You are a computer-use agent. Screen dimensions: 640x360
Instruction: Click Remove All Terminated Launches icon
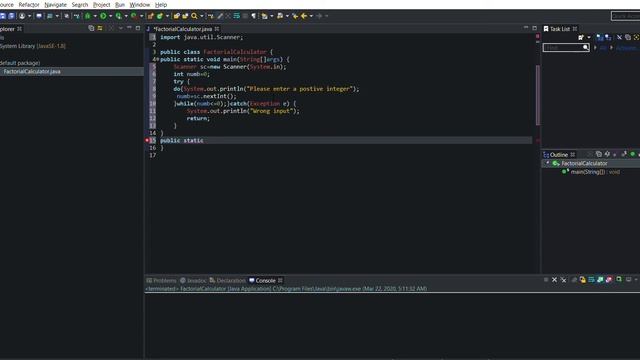tap(563, 280)
